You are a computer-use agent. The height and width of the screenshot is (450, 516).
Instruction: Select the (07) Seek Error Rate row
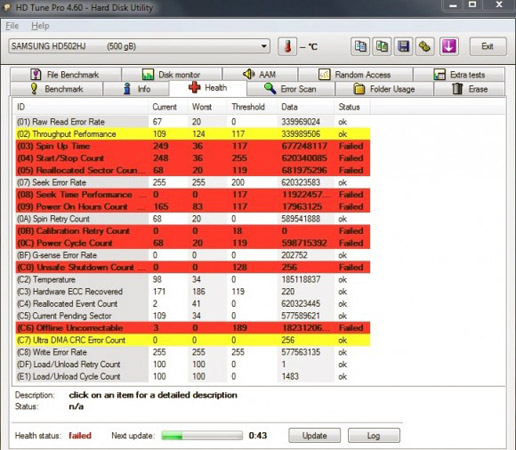[193, 182]
